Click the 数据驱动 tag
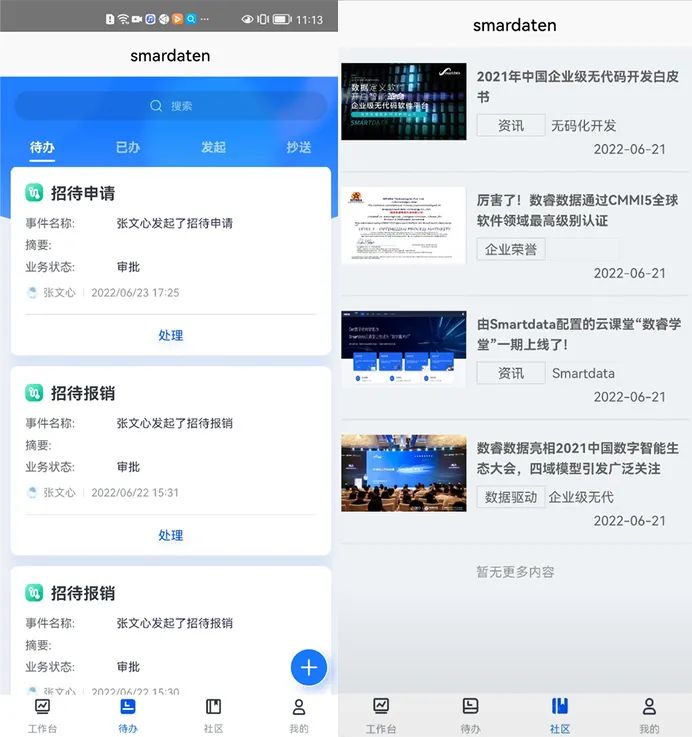This screenshot has width=692, height=737. click(x=511, y=497)
